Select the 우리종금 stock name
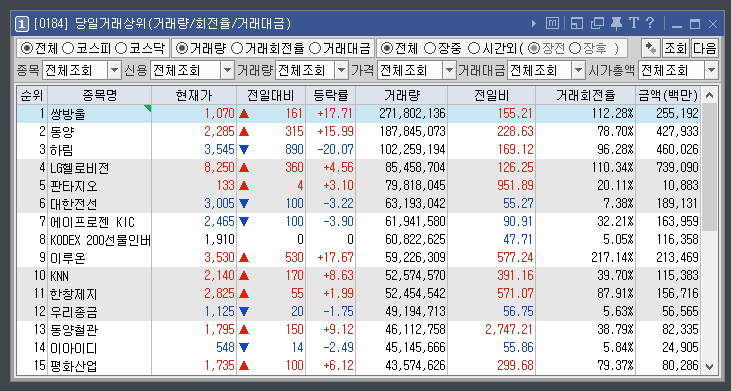The height and width of the screenshot is (391, 731). click(74, 312)
